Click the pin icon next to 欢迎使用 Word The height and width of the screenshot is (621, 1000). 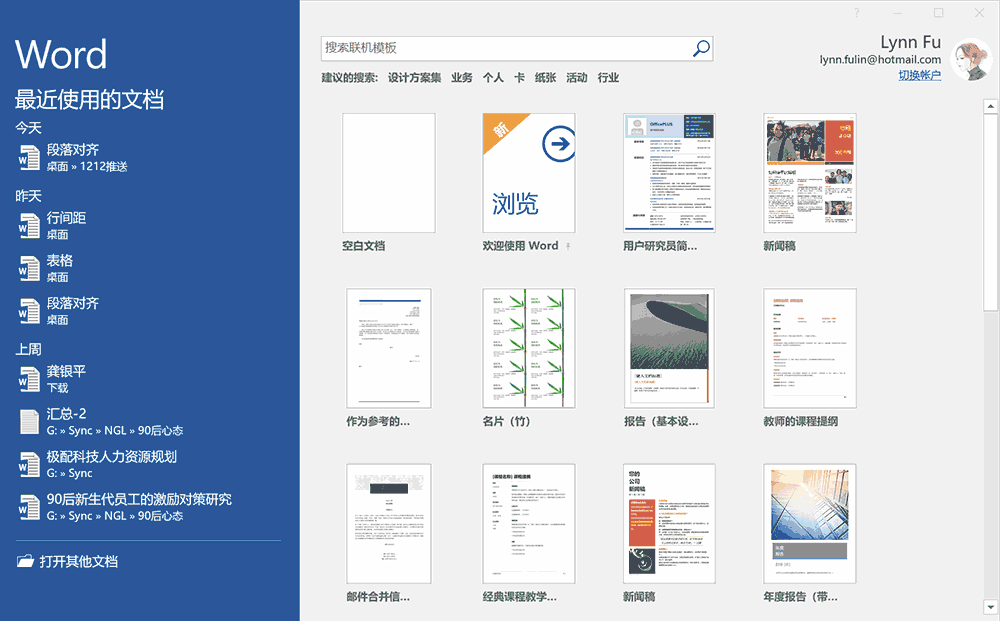click(x=568, y=246)
